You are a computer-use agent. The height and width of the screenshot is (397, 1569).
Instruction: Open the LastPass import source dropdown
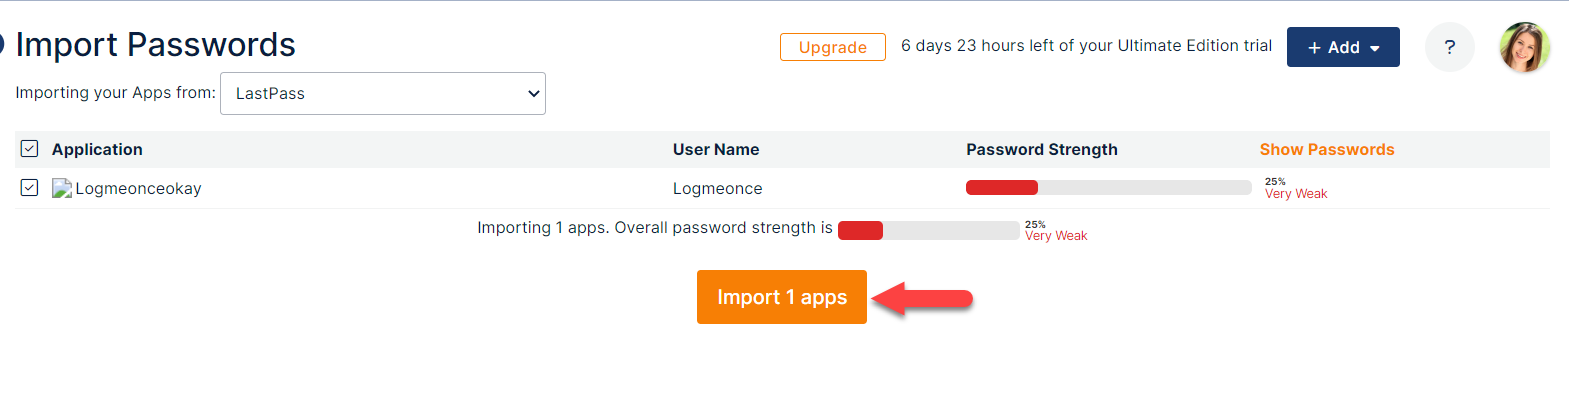point(383,93)
